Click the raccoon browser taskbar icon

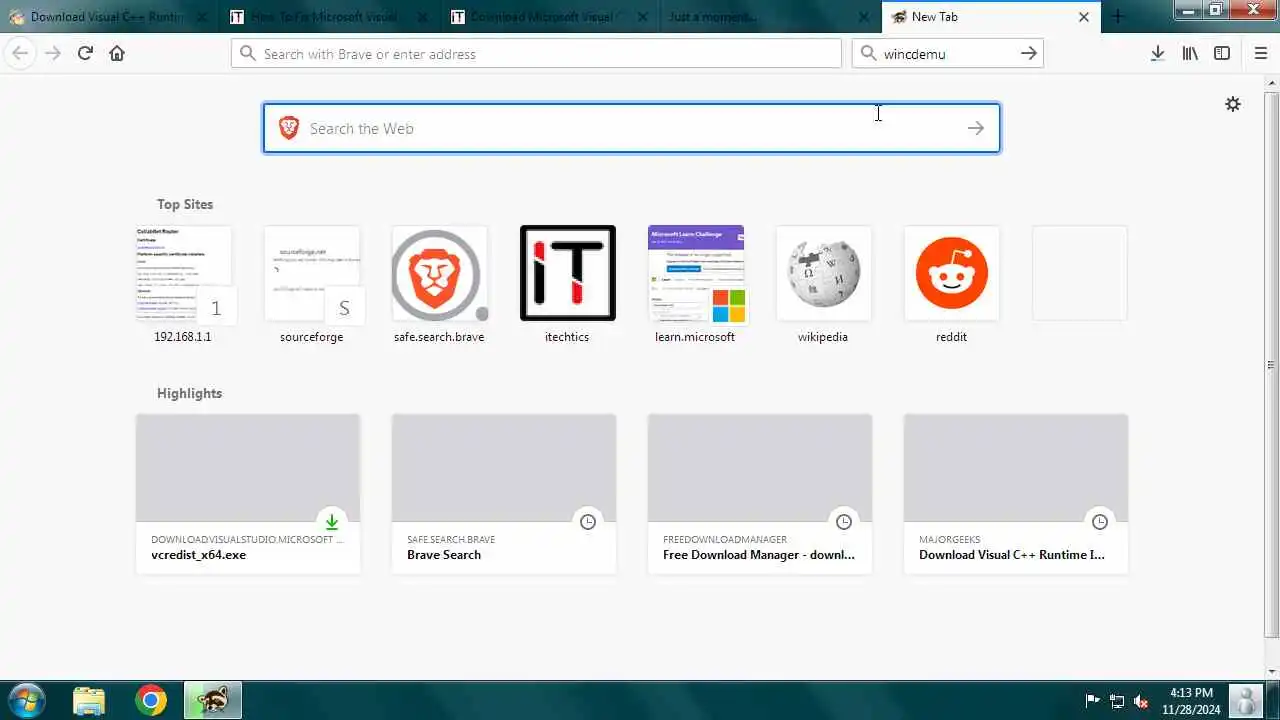(212, 701)
